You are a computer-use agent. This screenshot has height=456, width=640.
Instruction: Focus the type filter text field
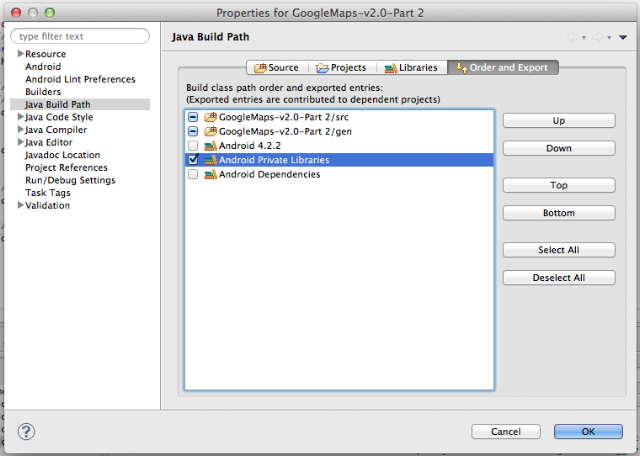pyautogui.click(x=80, y=36)
